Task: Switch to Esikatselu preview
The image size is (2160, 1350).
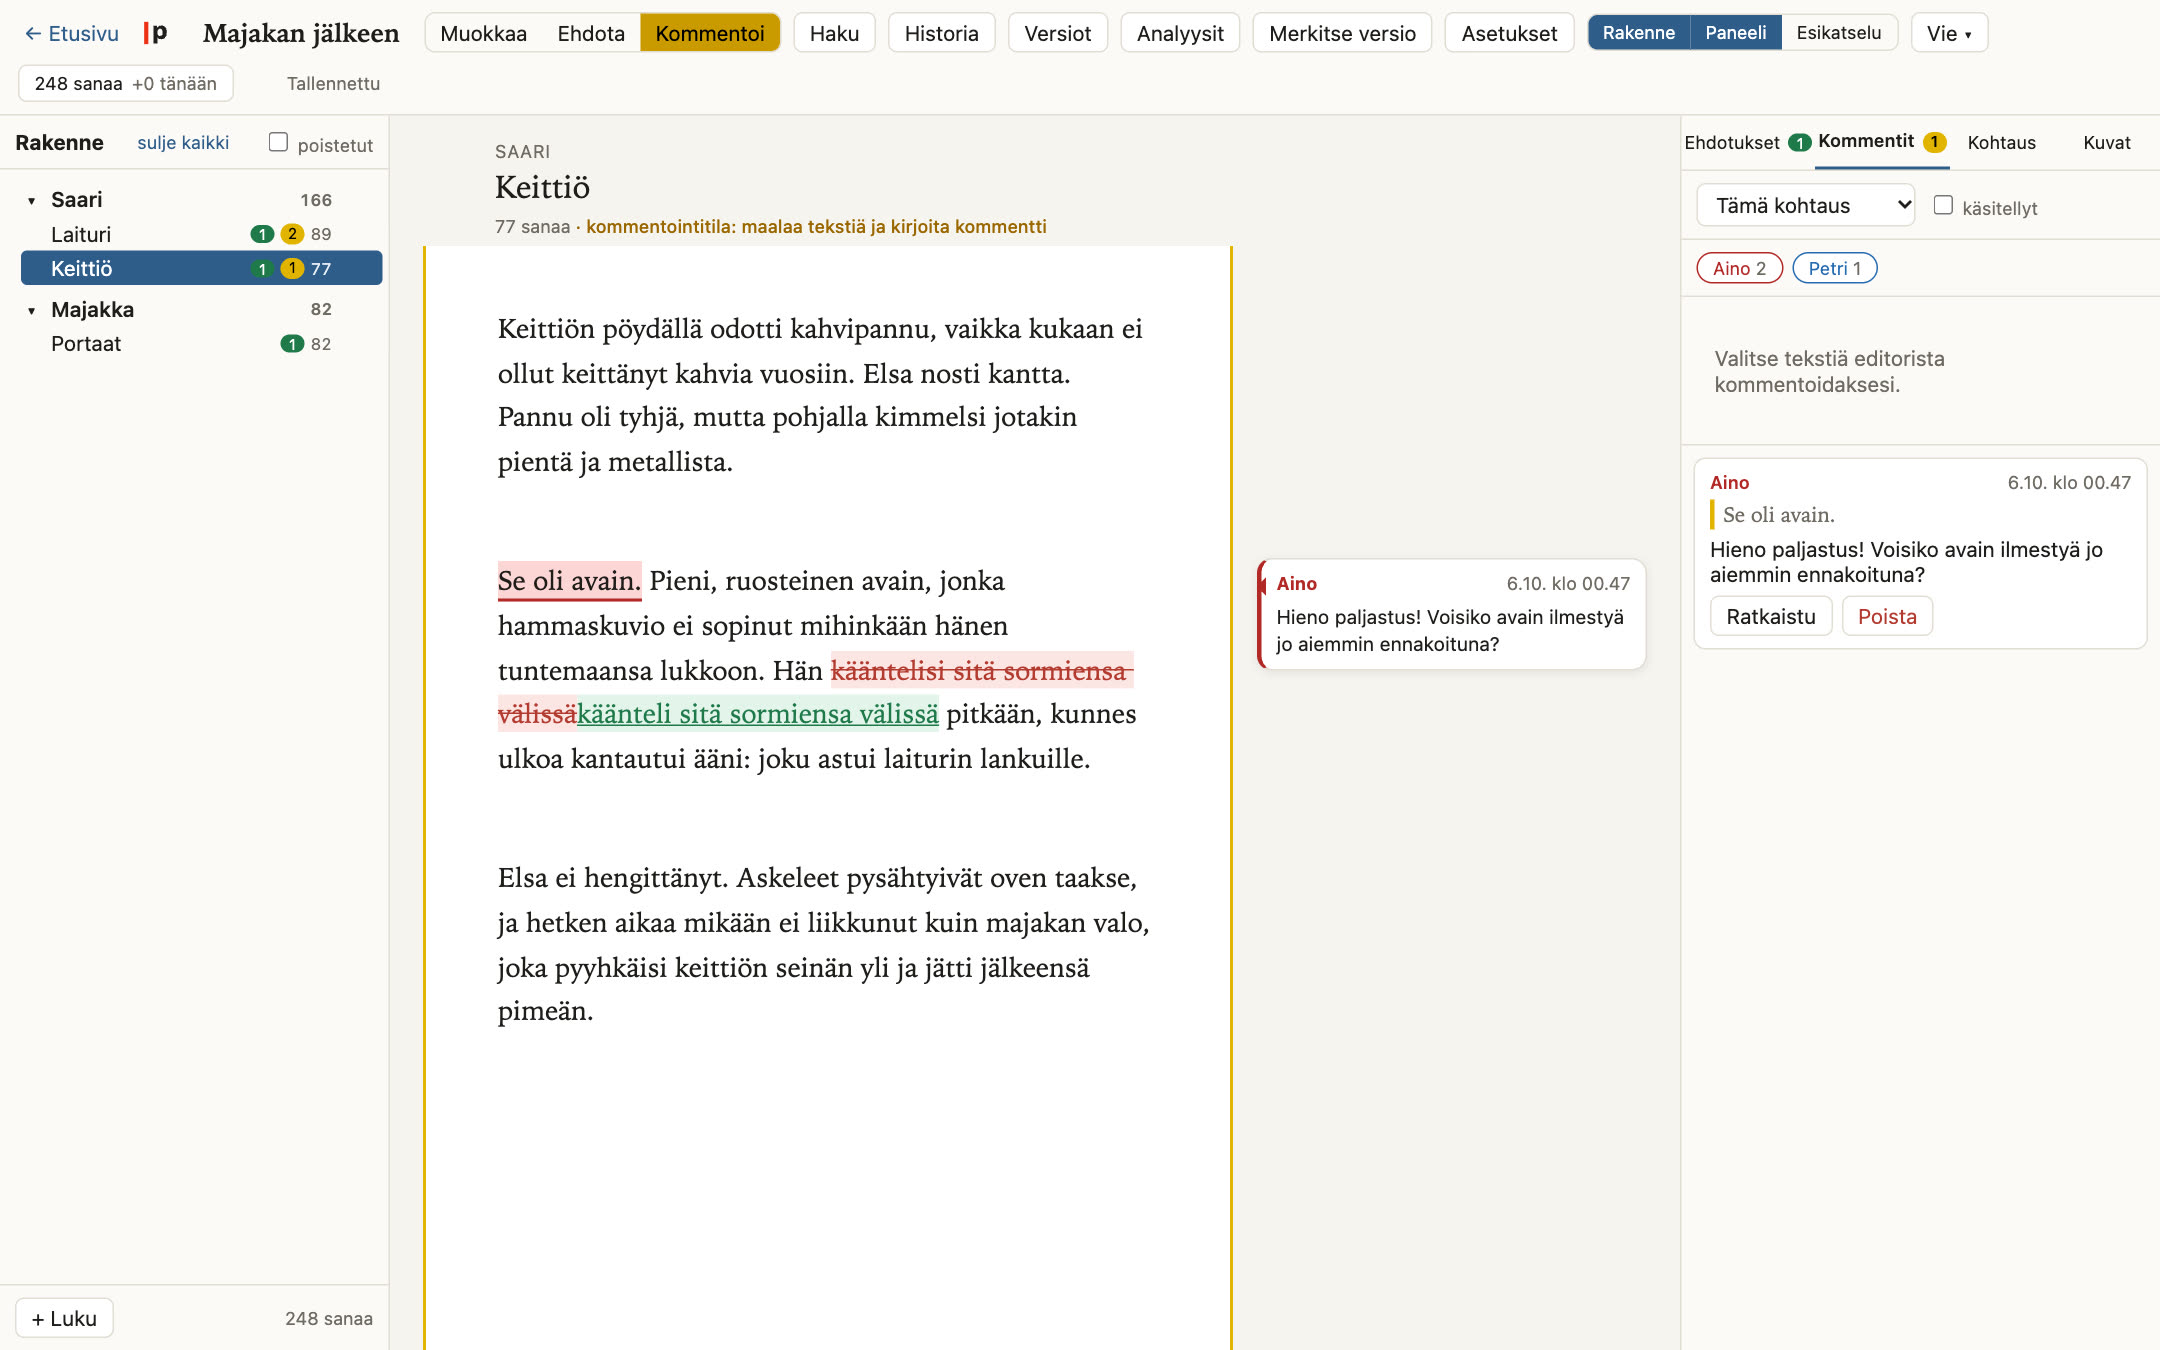Action: click(1838, 33)
